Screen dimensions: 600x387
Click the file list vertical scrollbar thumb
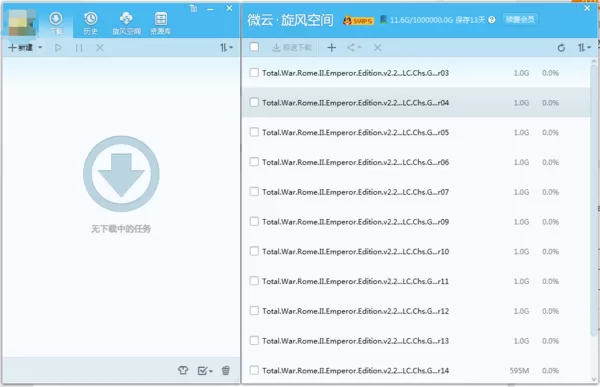coord(593,201)
